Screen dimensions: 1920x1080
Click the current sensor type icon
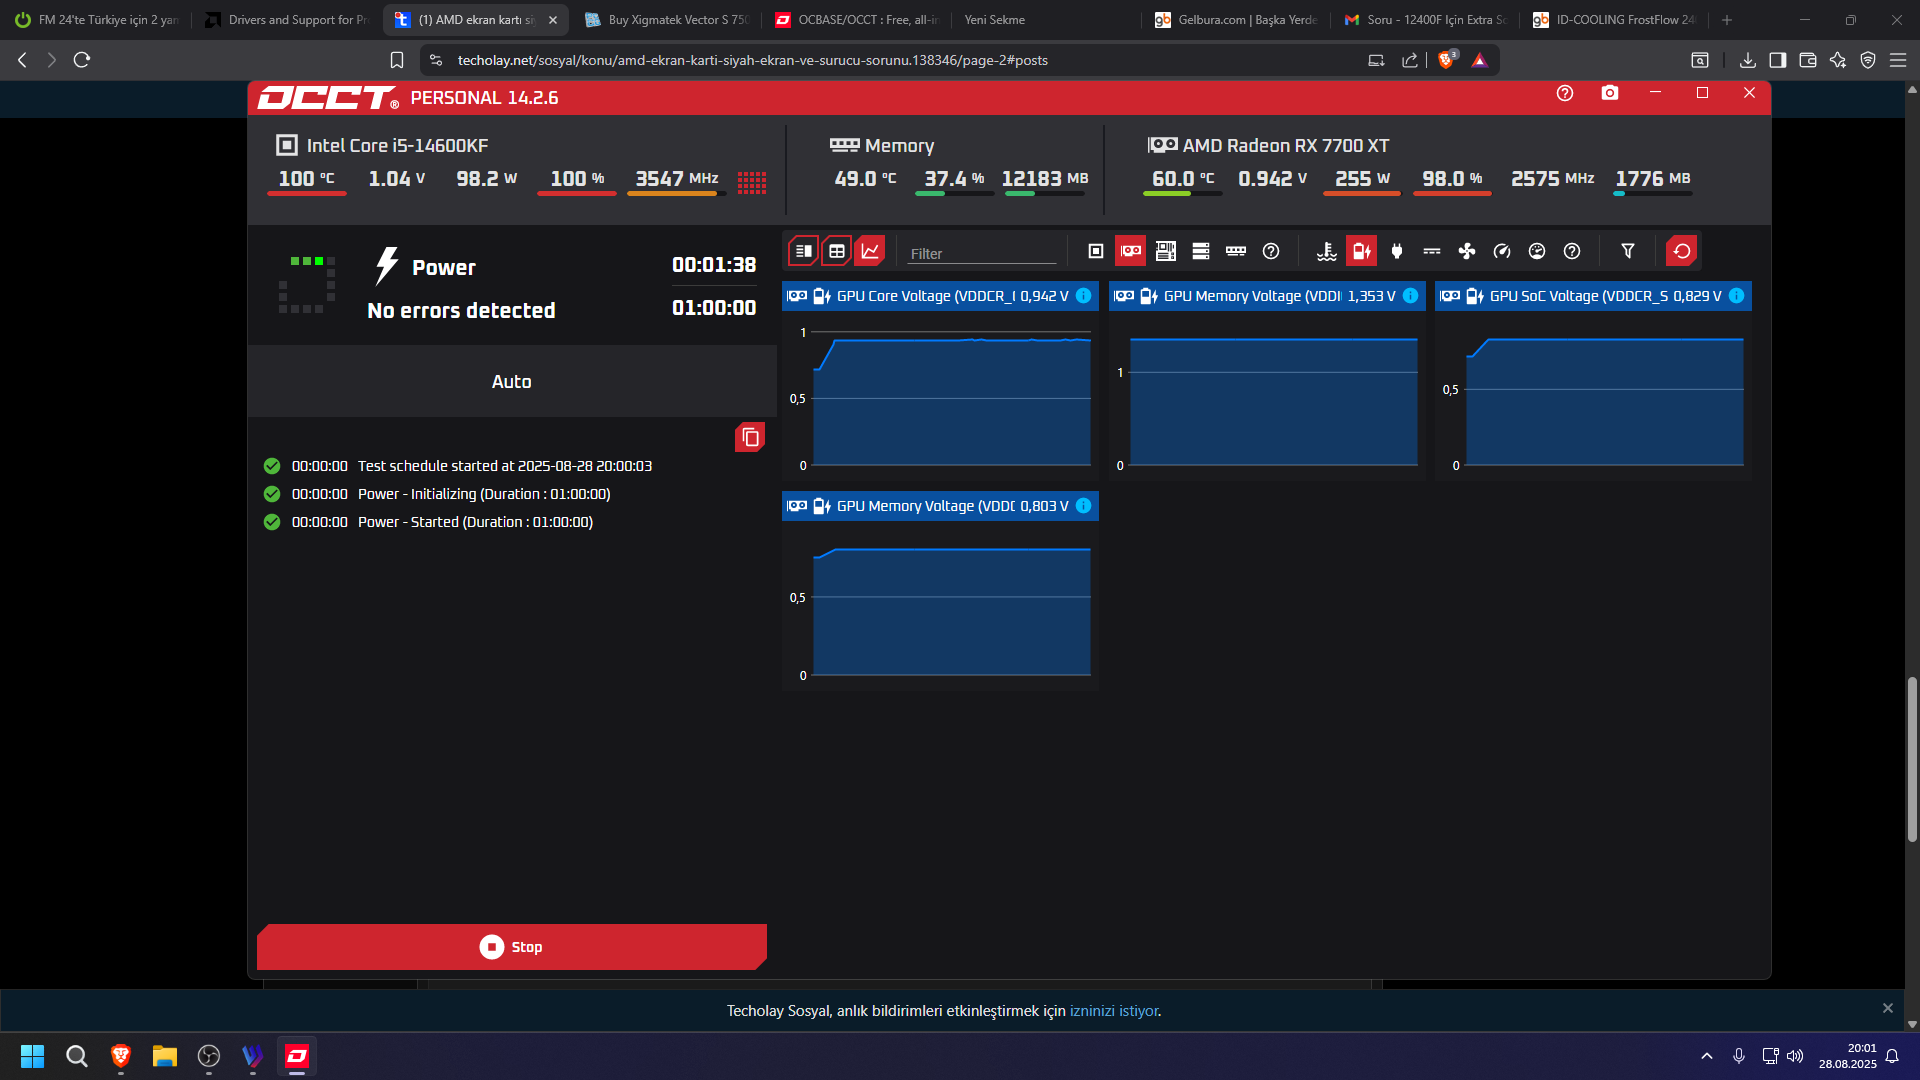point(1432,251)
